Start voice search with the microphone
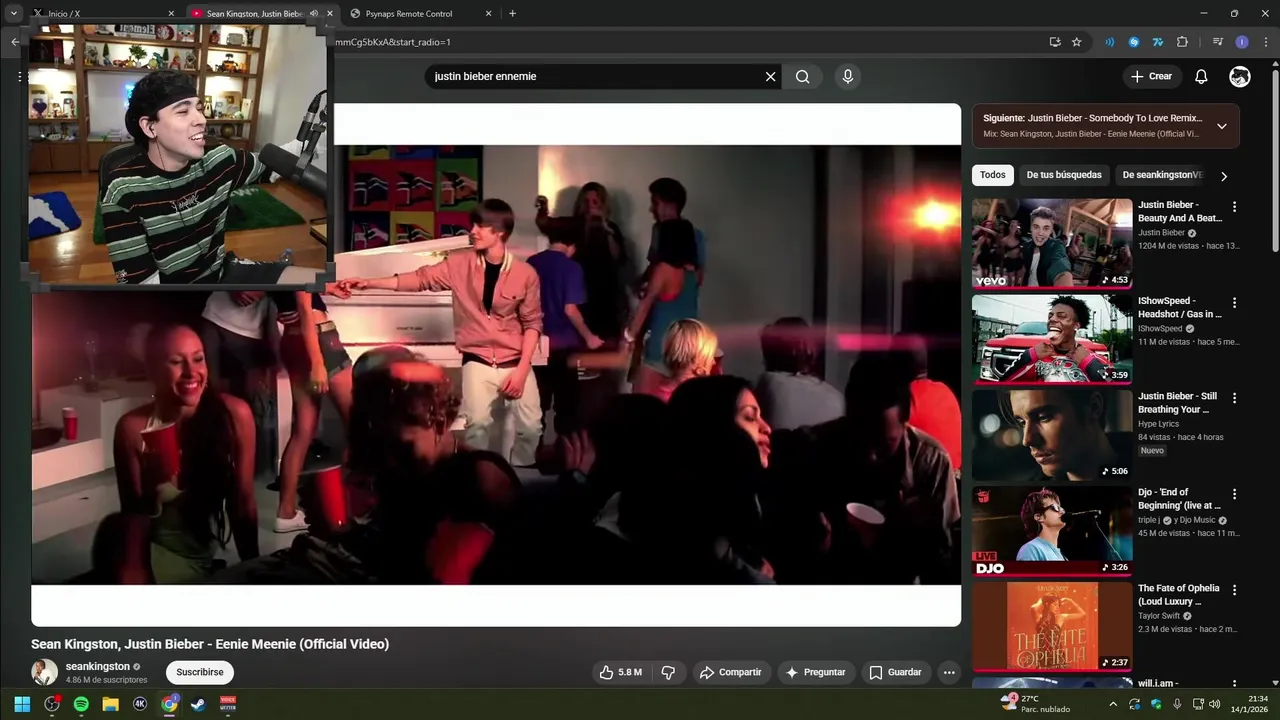This screenshot has height=720, width=1280. [x=848, y=76]
